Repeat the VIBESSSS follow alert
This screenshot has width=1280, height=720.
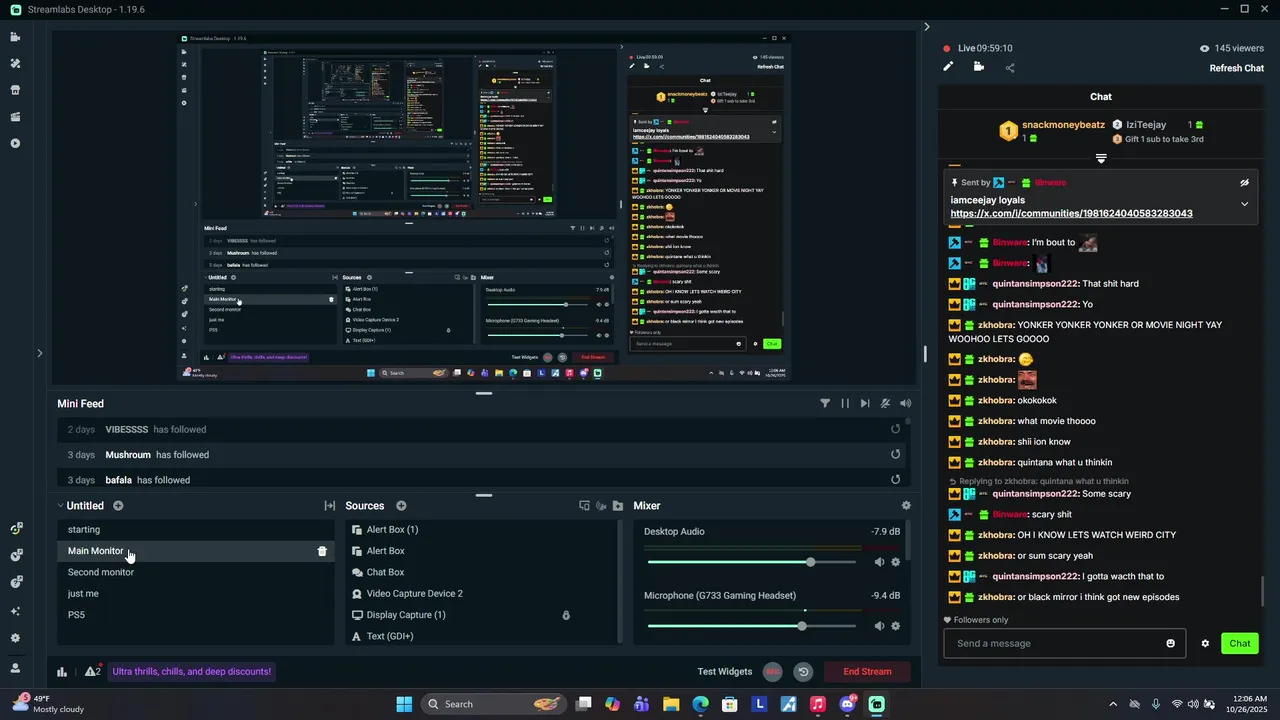(x=896, y=429)
